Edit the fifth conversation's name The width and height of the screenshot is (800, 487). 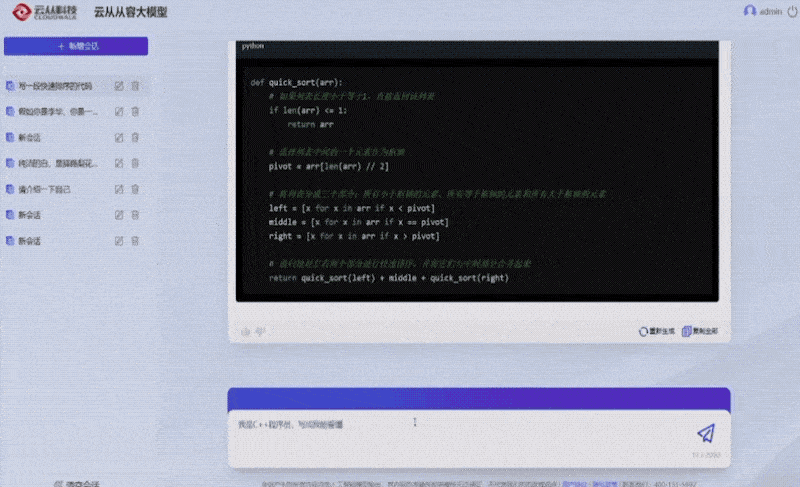(x=119, y=189)
